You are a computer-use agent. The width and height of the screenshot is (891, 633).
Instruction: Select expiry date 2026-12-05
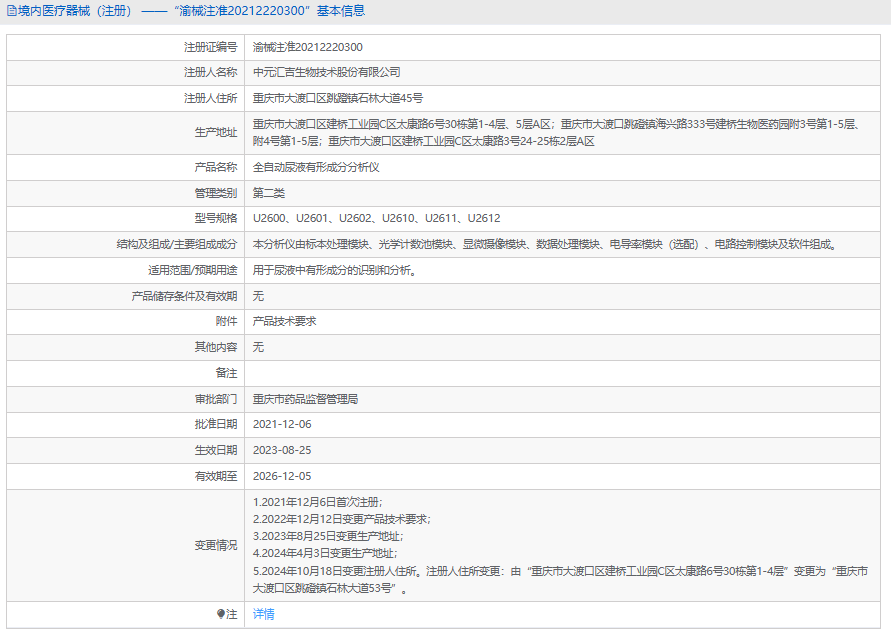point(282,476)
